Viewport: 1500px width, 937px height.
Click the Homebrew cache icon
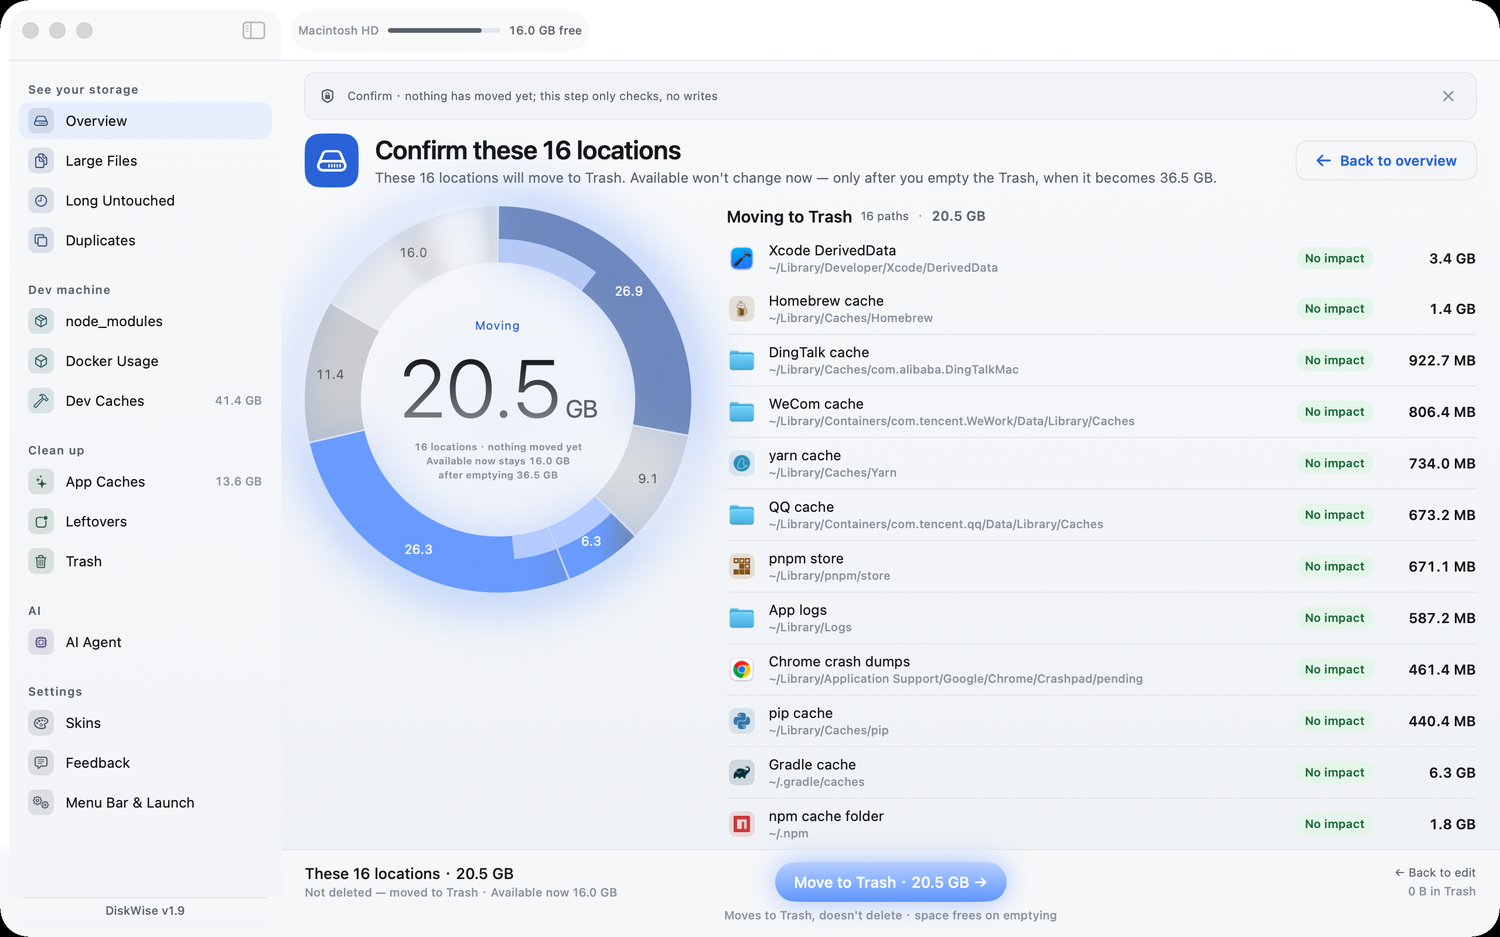pyautogui.click(x=742, y=309)
